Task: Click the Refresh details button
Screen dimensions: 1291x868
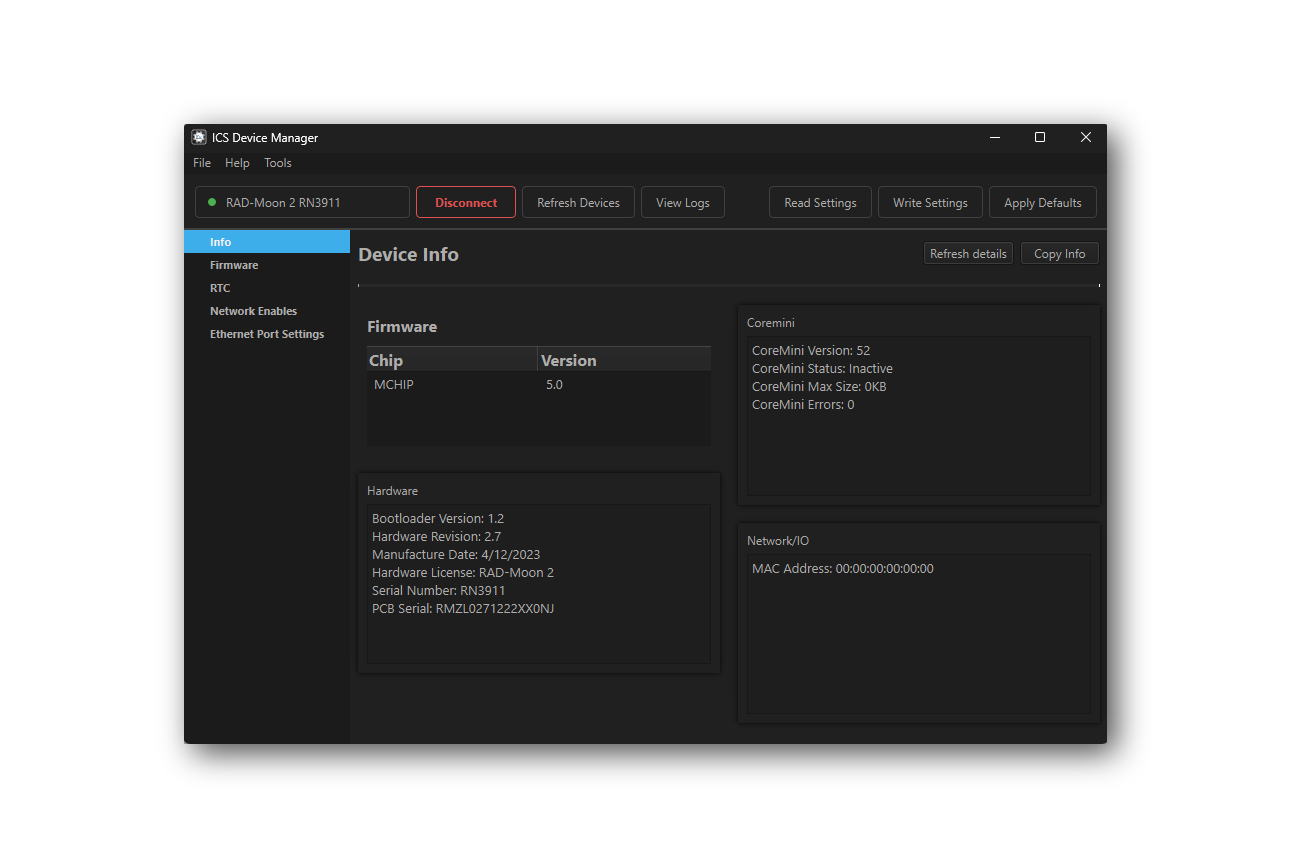Action: 968,254
